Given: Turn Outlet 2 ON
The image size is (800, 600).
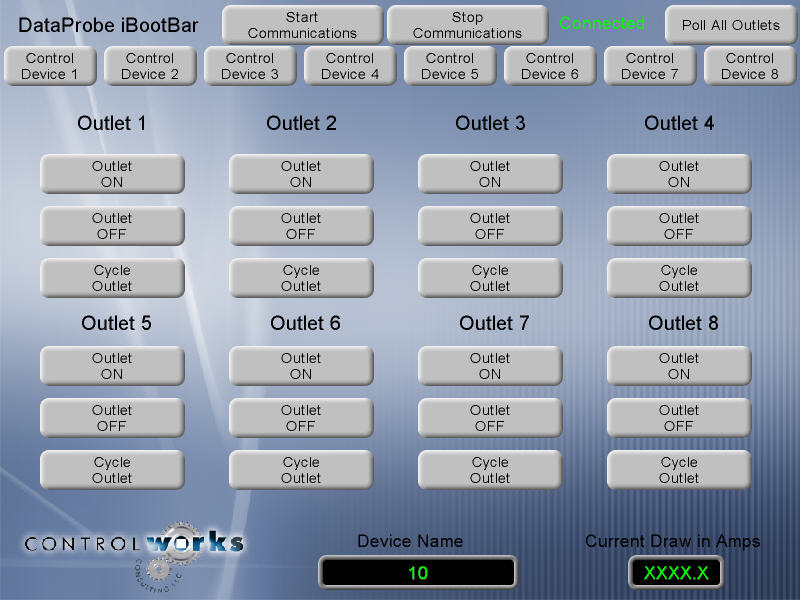Looking at the screenshot, I should click(301, 174).
